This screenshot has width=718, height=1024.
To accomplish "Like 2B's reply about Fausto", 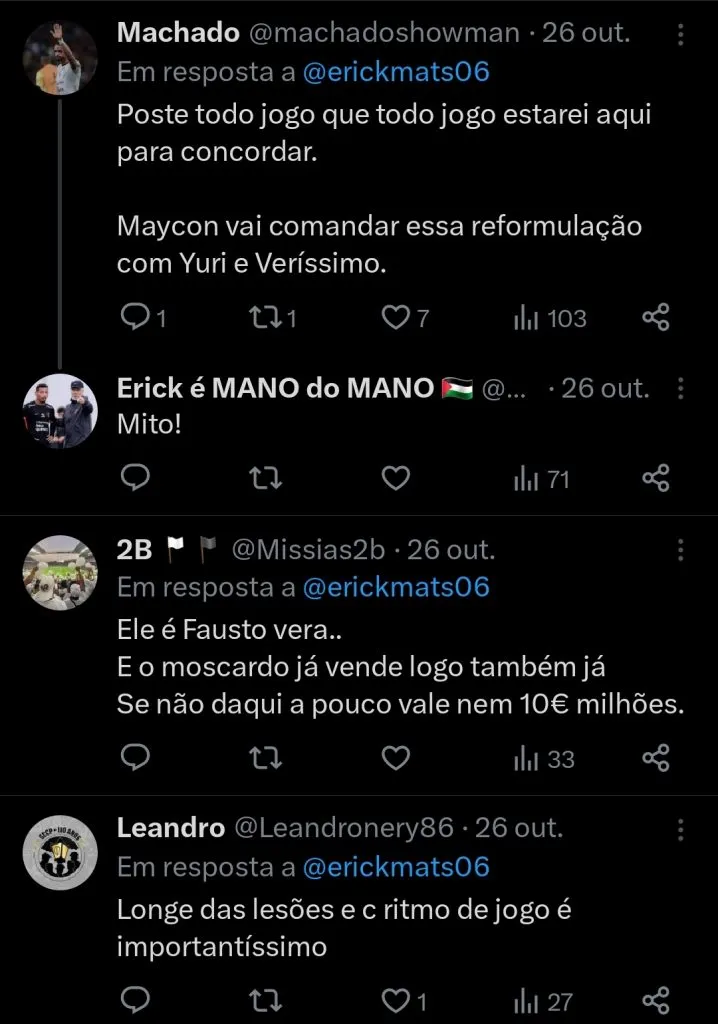I will (x=394, y=760).
